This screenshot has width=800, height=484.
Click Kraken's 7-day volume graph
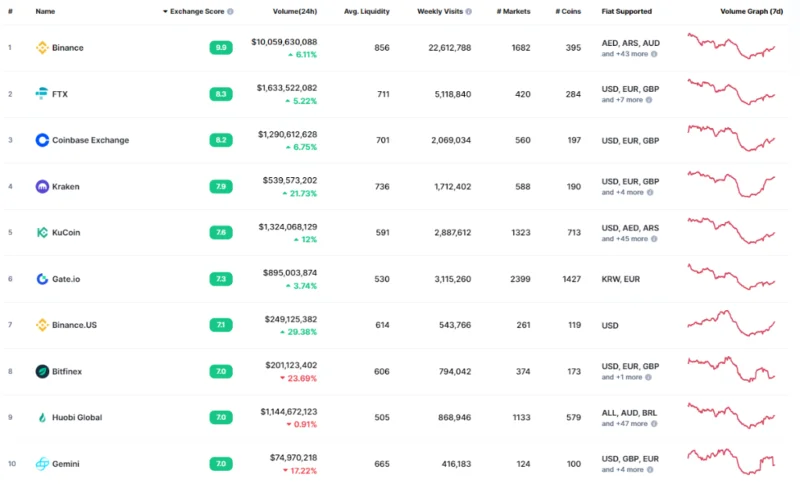click(x=731, y=184)
